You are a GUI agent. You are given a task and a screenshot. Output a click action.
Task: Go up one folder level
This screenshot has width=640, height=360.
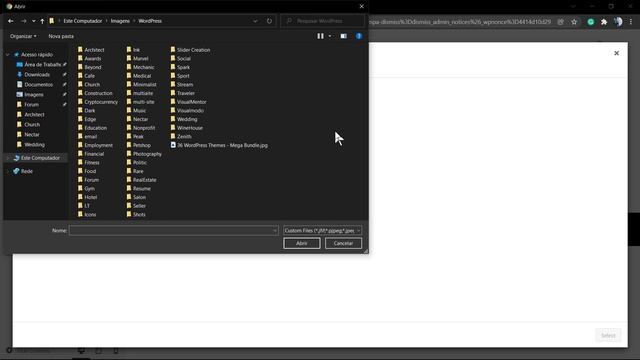pos(42,21)
